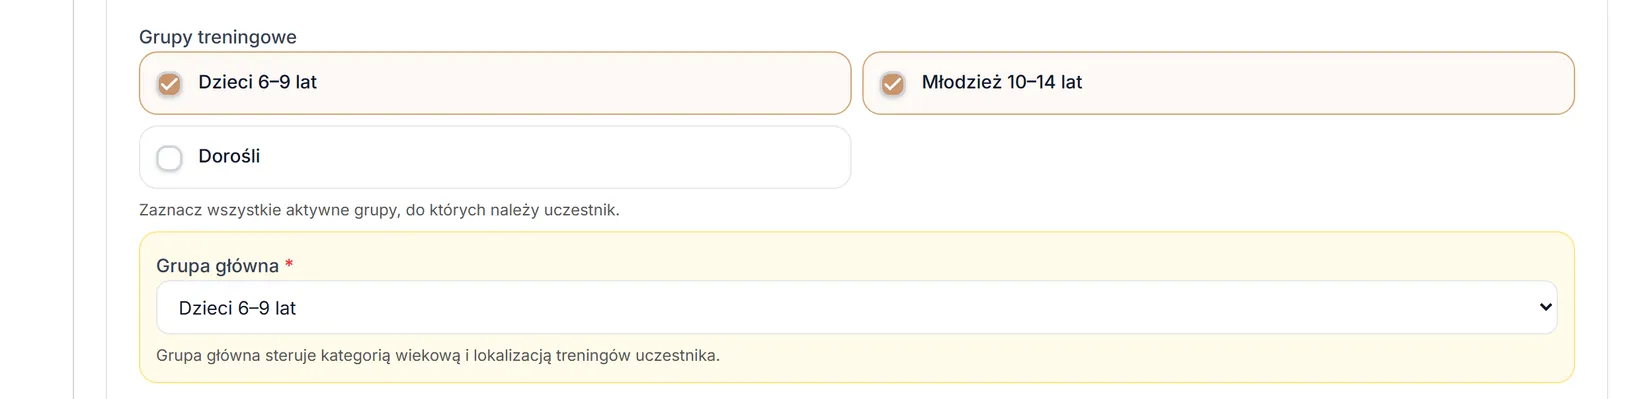Viewport: 1640px width, 399px height.
Task: Open the Grupa główna dropdown
Action: [x=857, y=307]
